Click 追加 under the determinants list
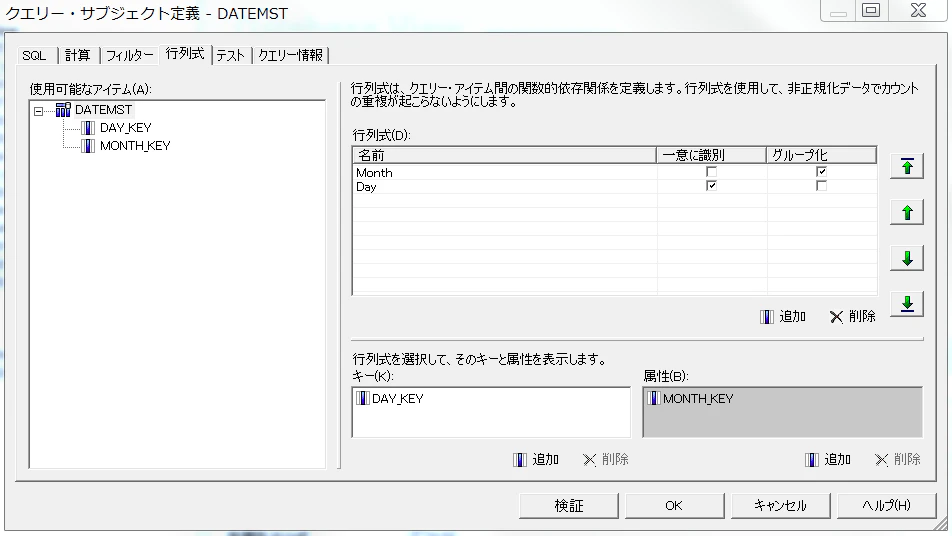 coord(783,316)
